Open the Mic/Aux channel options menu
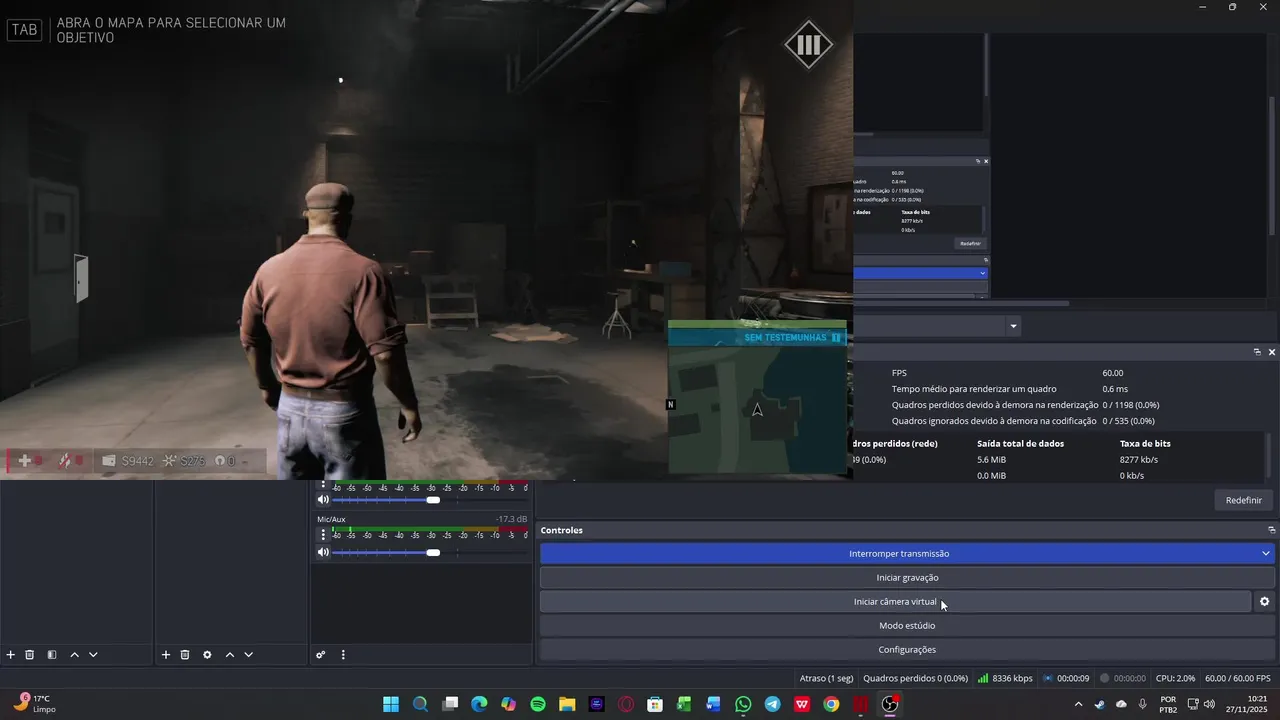 pyautogui.click(x=323, y=535)
